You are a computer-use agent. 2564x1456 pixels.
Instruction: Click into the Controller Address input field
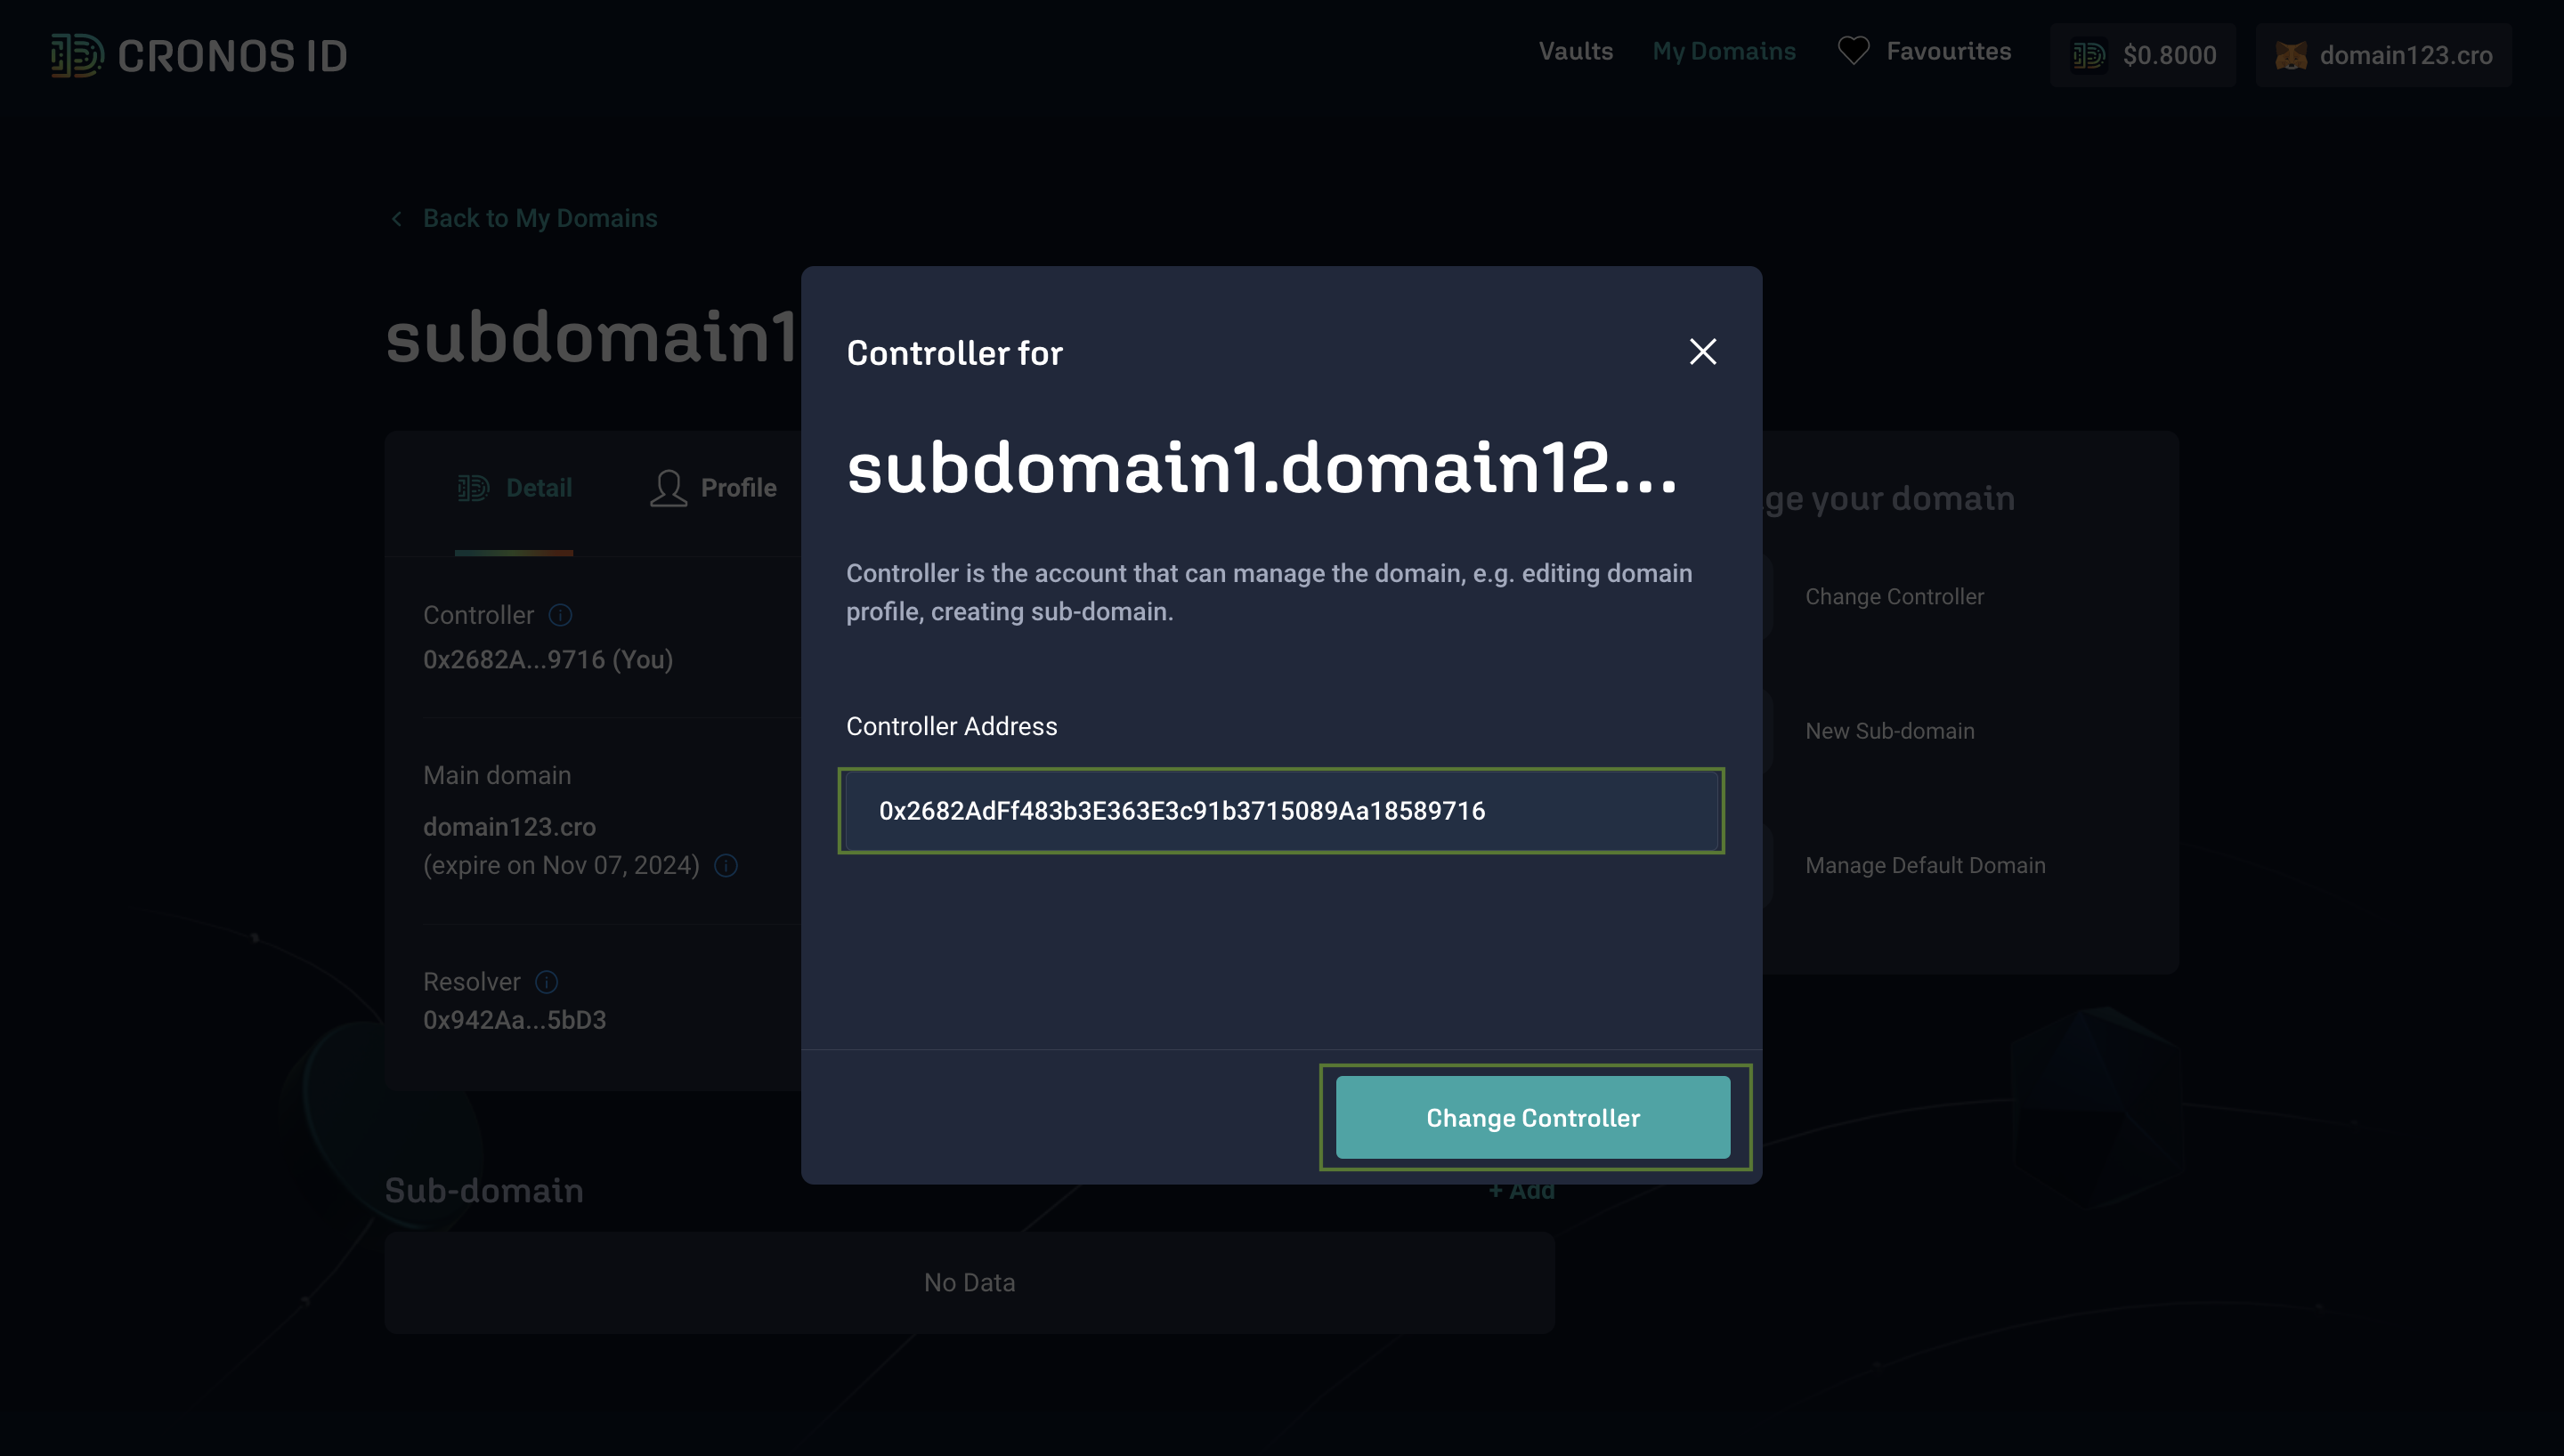click(x=1280, y=811)
